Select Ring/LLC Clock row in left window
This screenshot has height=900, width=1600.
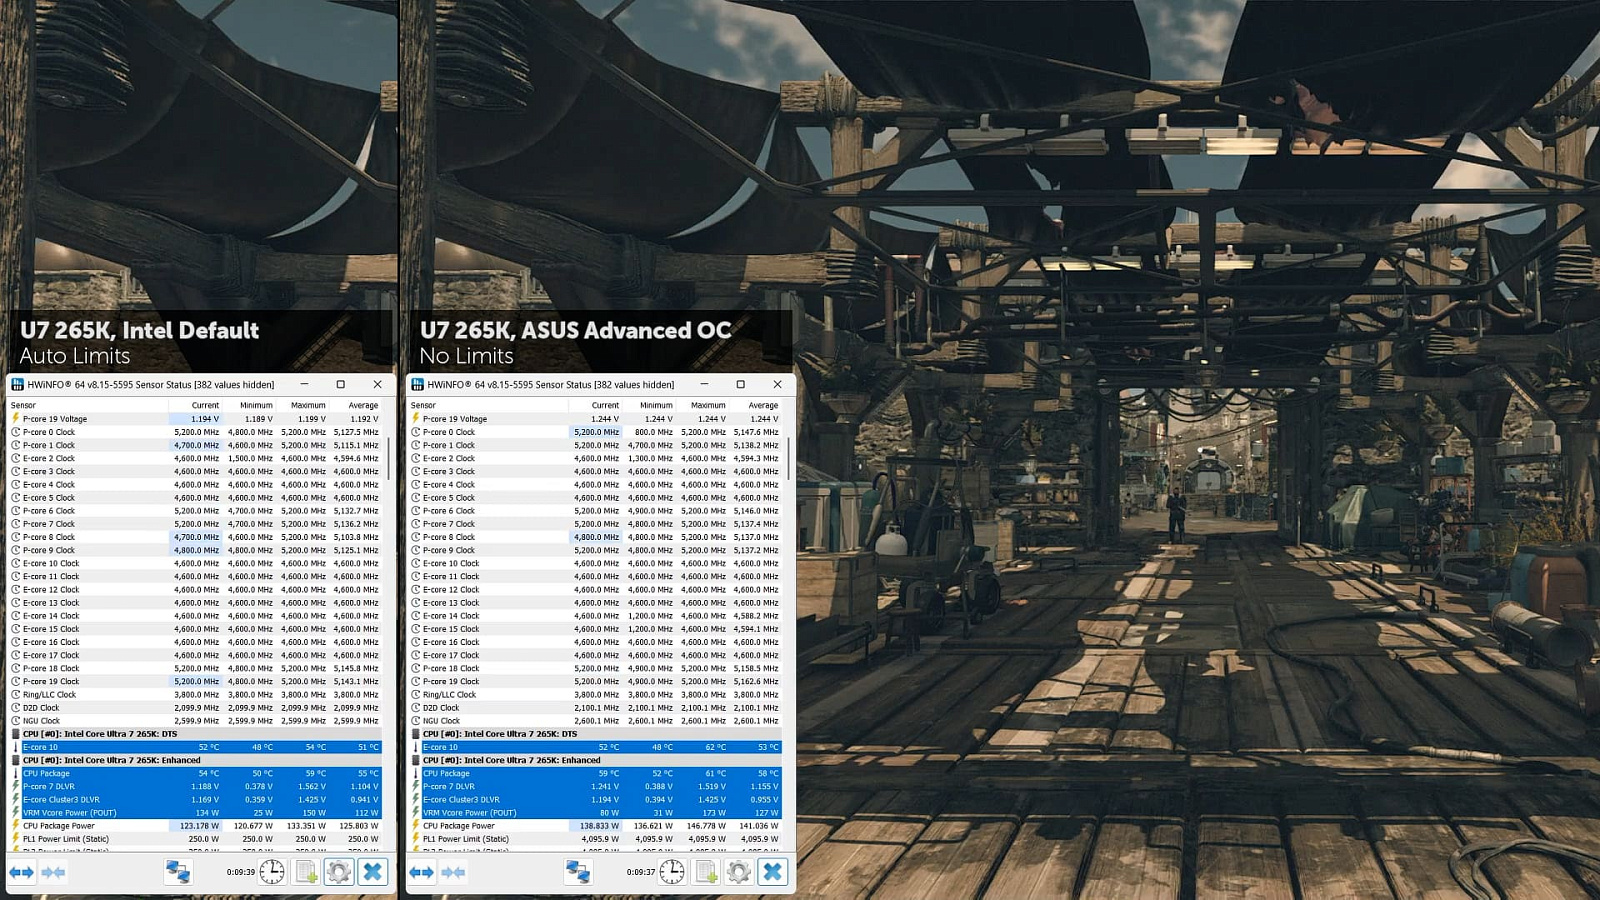coord(195,694)
